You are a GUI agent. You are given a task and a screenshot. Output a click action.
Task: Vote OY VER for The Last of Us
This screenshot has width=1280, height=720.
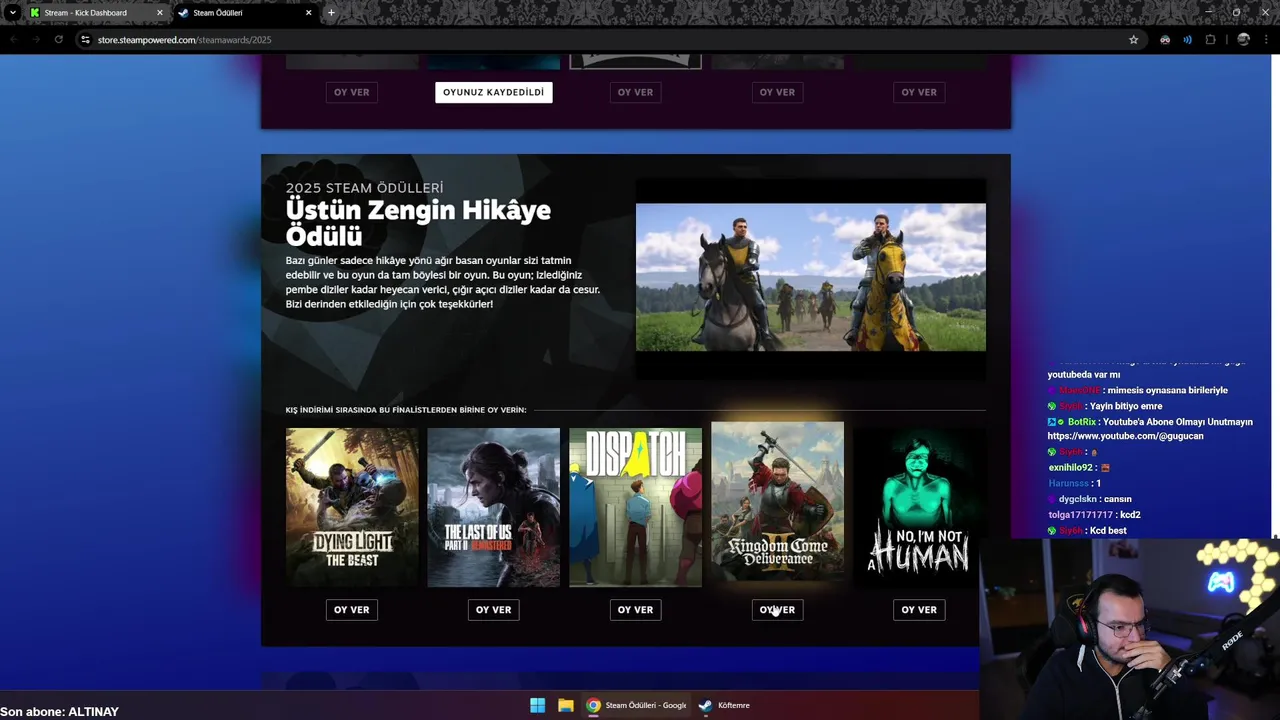[493, 610]
